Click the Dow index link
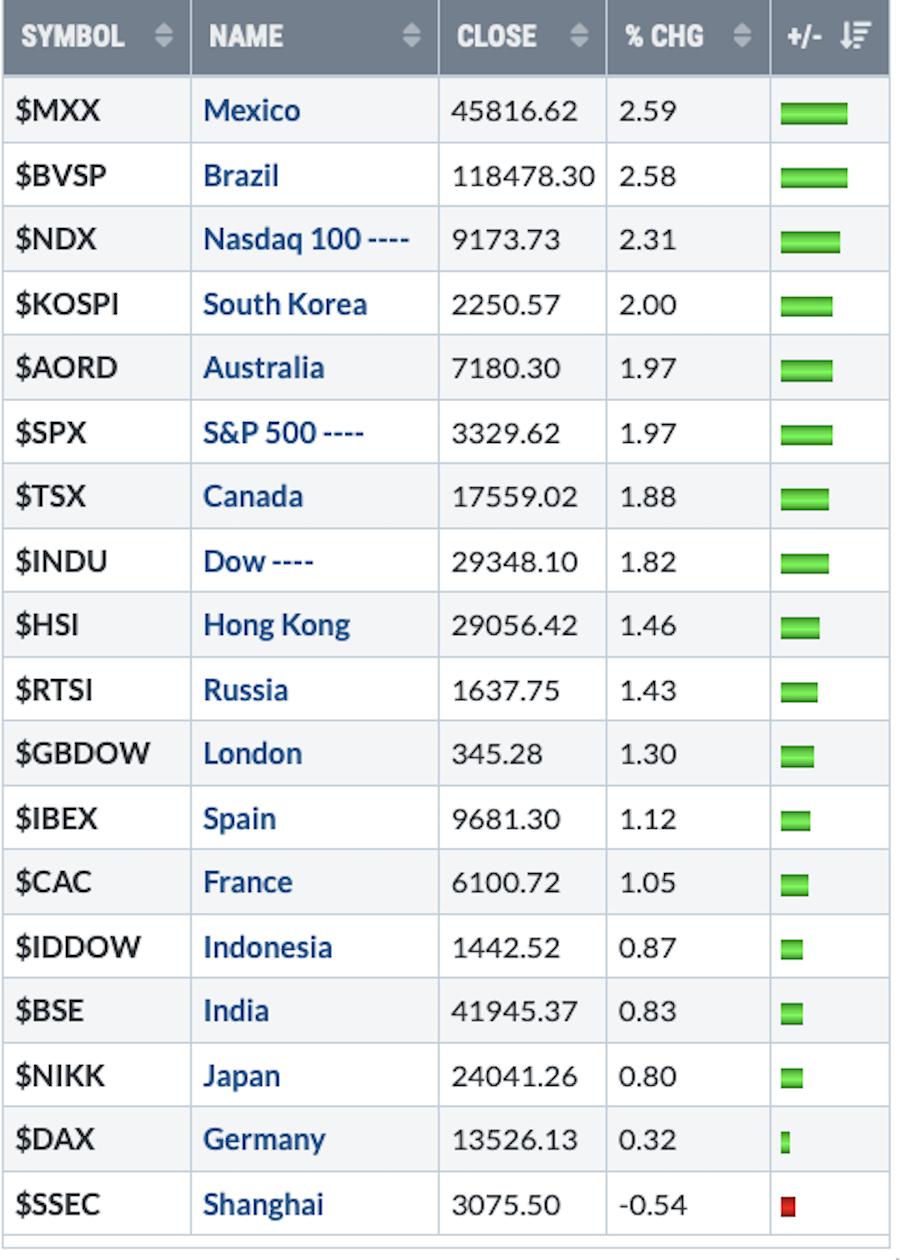This screenshot has width=900, height=1260. click(x=257, y=562)
